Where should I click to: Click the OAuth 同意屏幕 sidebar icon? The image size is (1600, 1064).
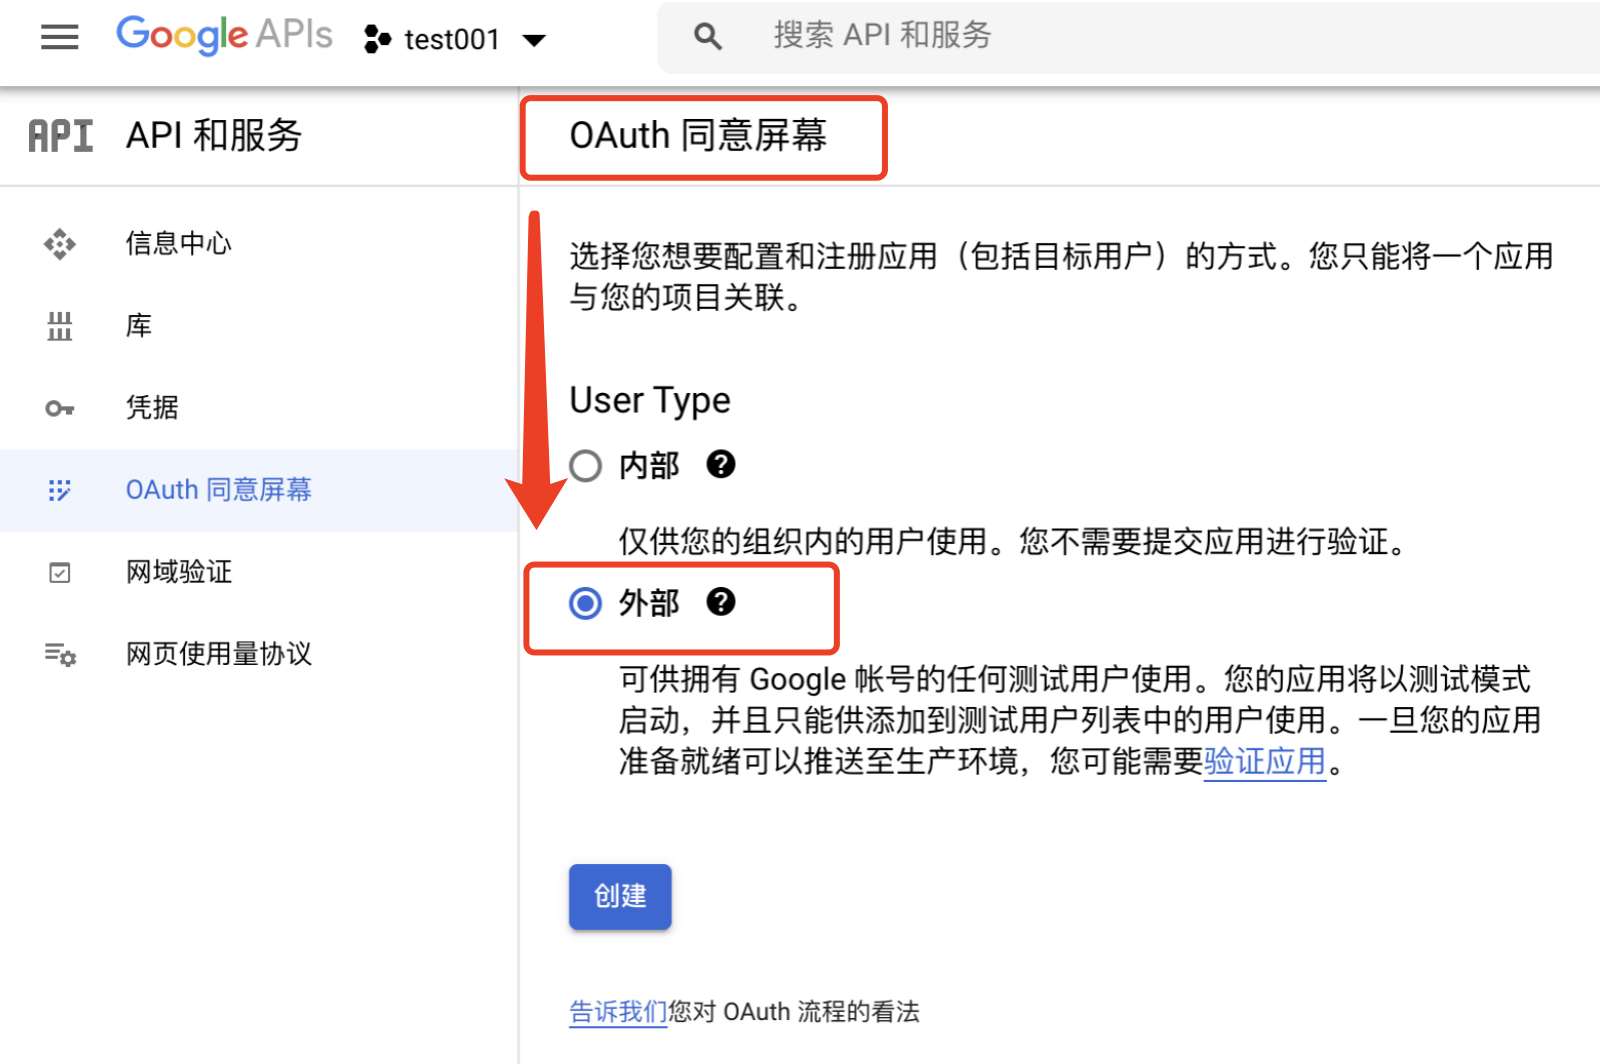[x=59, y=490]
